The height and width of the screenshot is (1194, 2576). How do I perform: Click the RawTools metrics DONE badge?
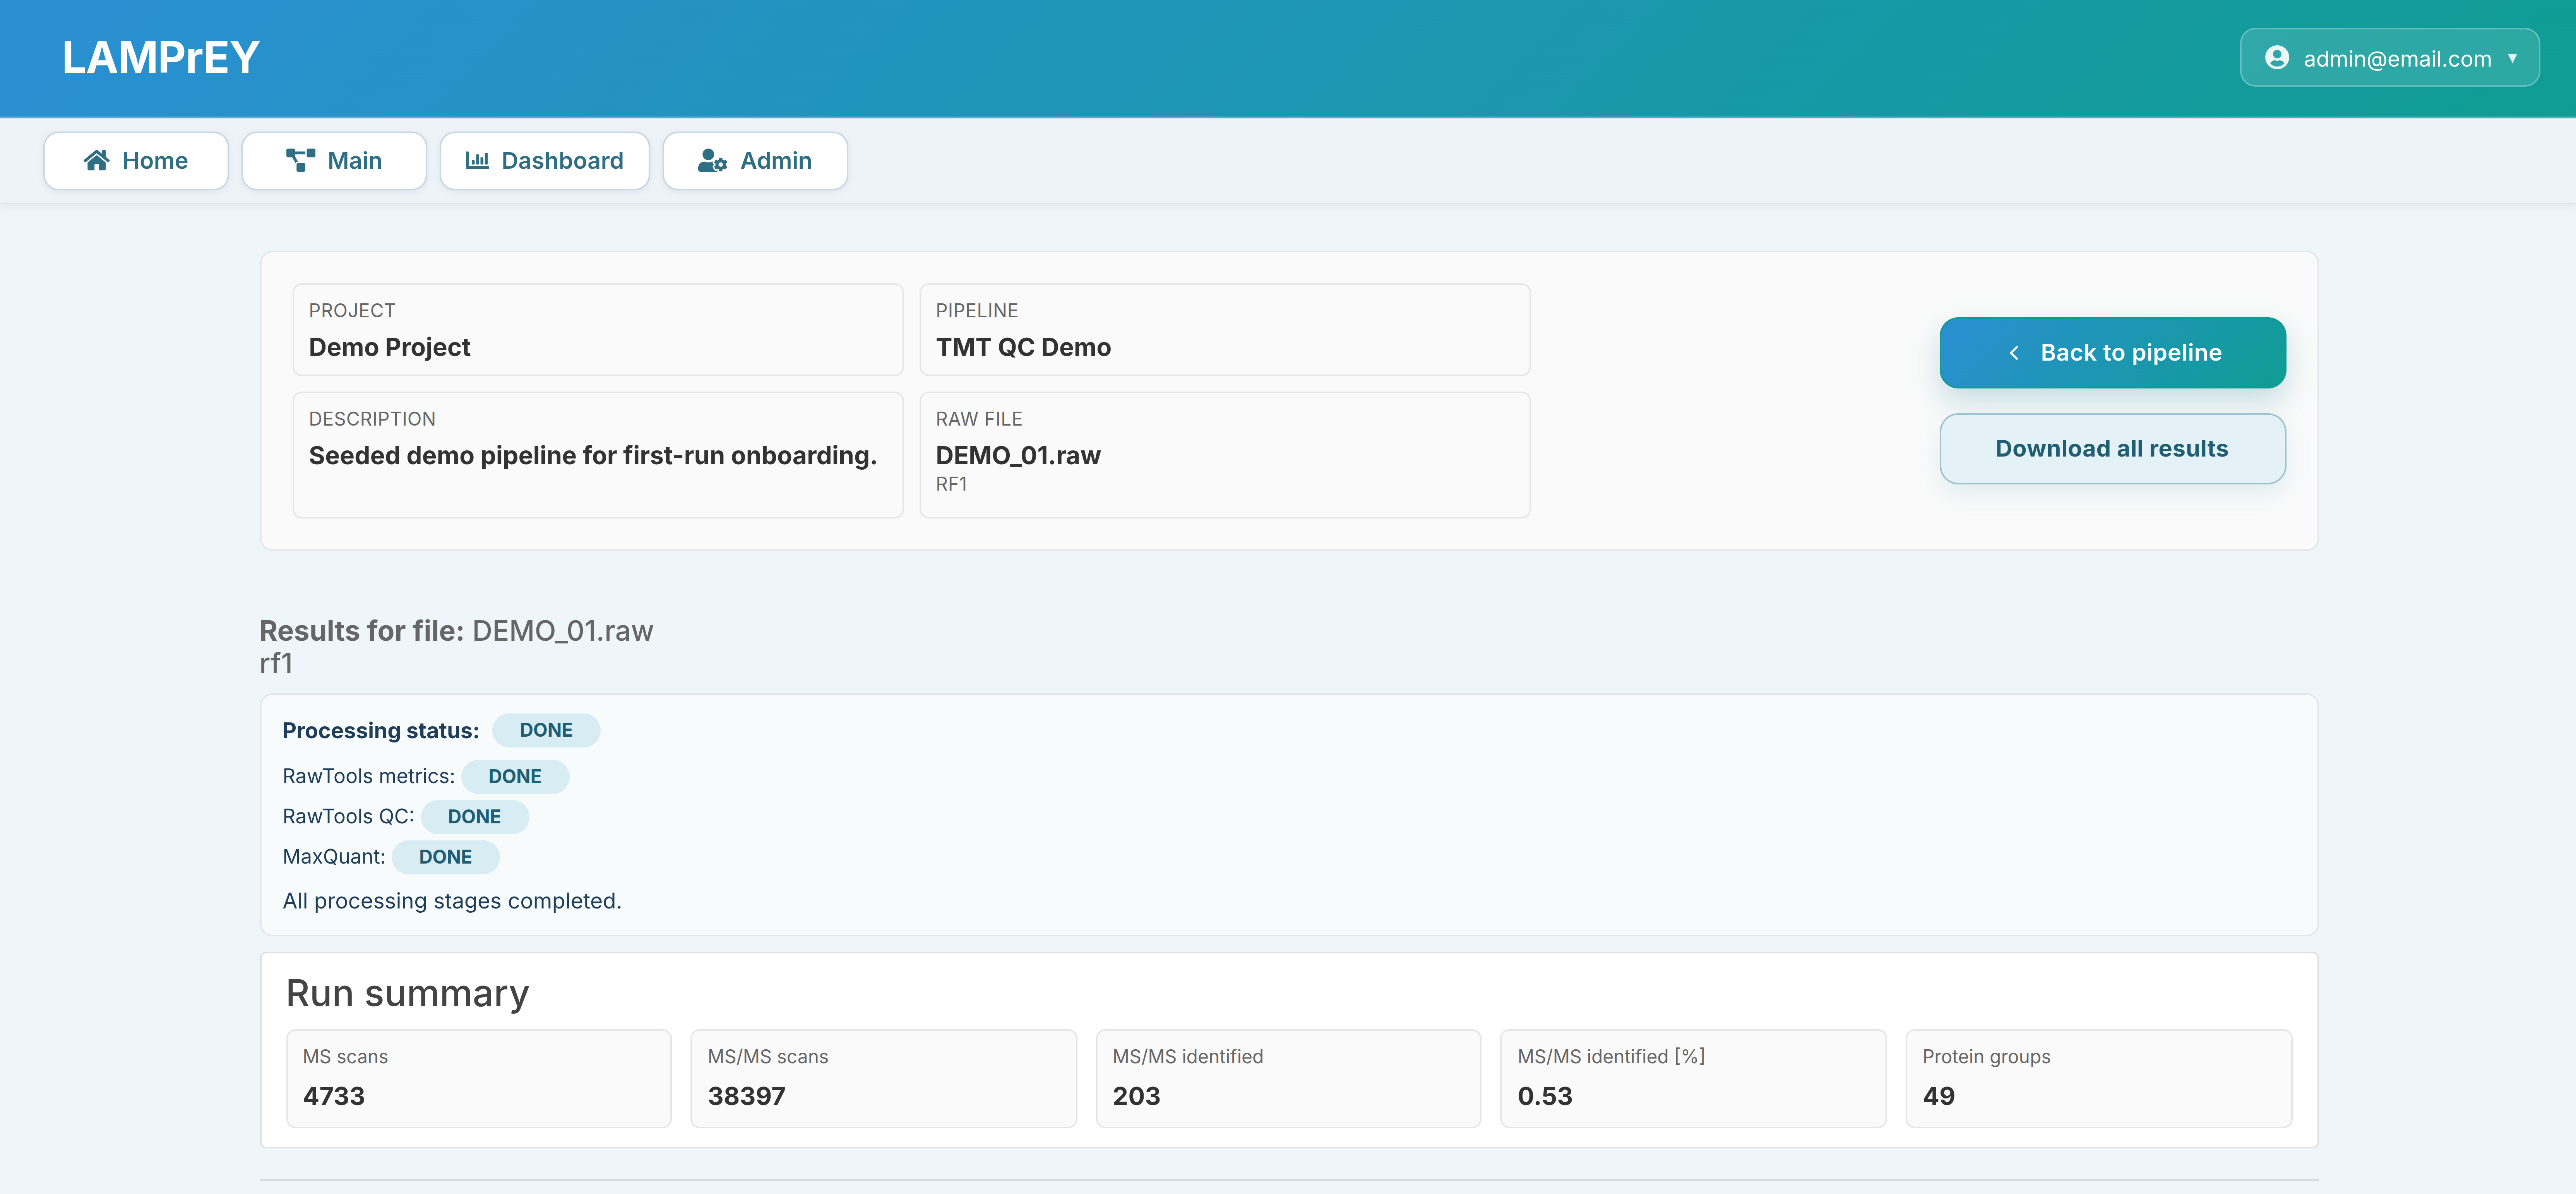point(515,777)
